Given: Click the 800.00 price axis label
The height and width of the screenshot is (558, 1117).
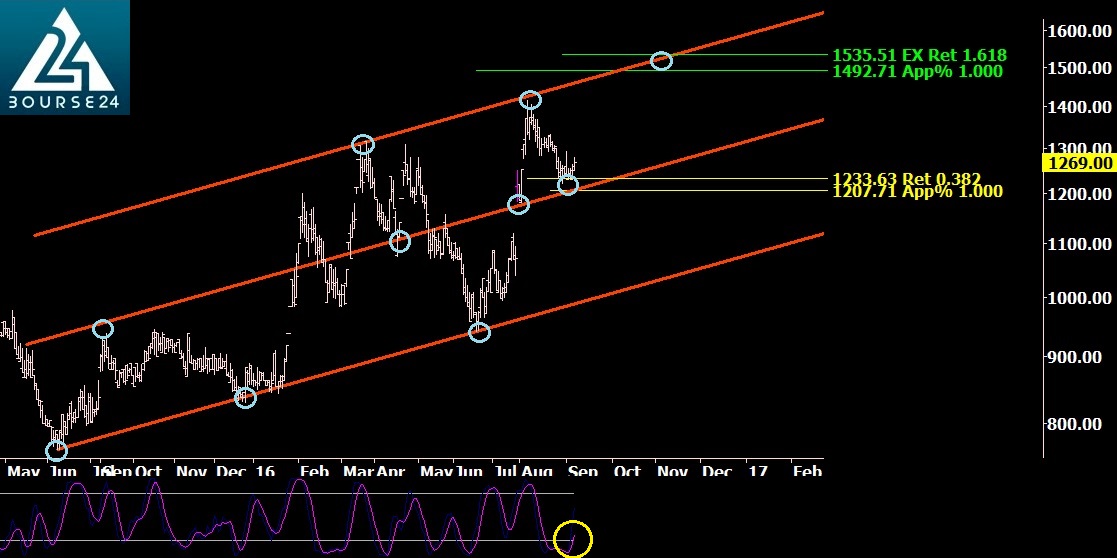Looking at the screenshot, I should click(1084, 424).
